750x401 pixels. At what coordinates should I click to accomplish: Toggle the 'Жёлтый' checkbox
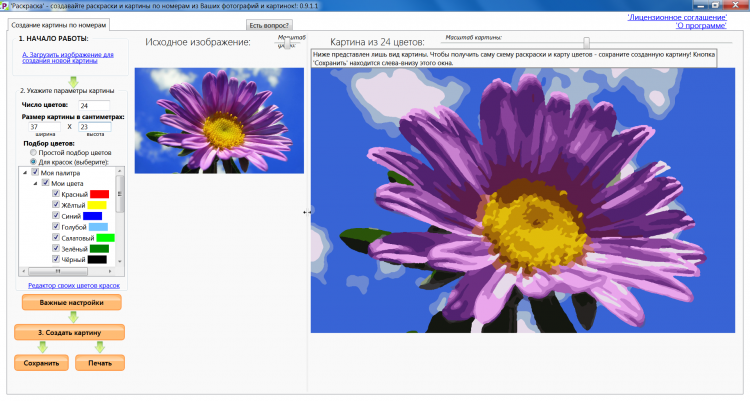[55, 204]
